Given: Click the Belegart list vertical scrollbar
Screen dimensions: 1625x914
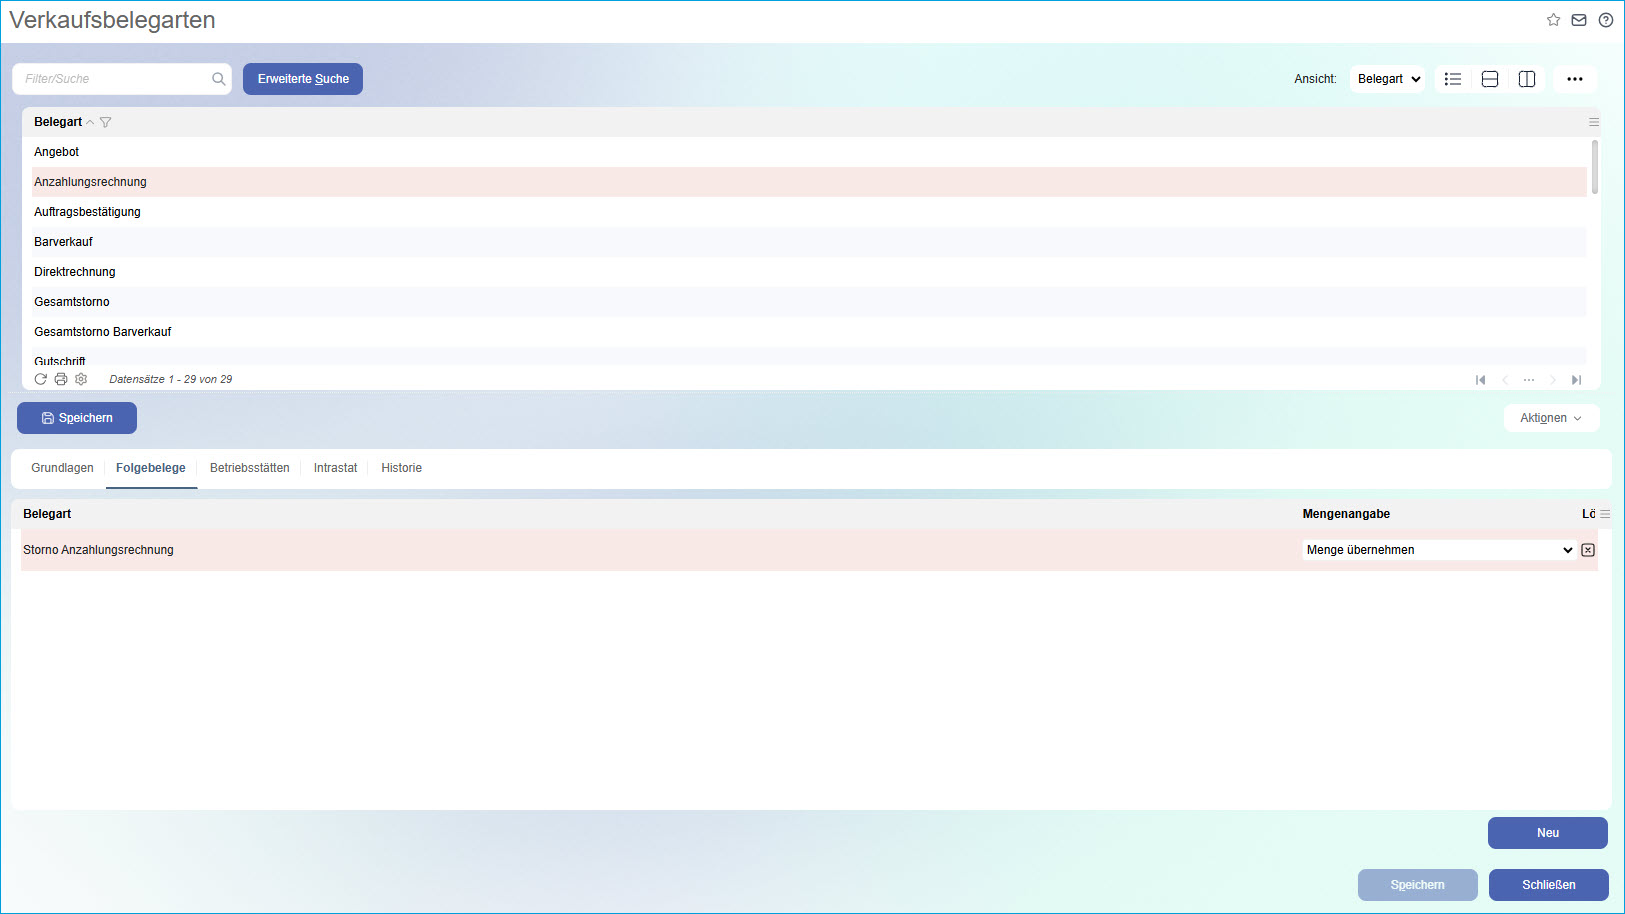Looking at the screenshot, I should click(x=1594, y=167).
